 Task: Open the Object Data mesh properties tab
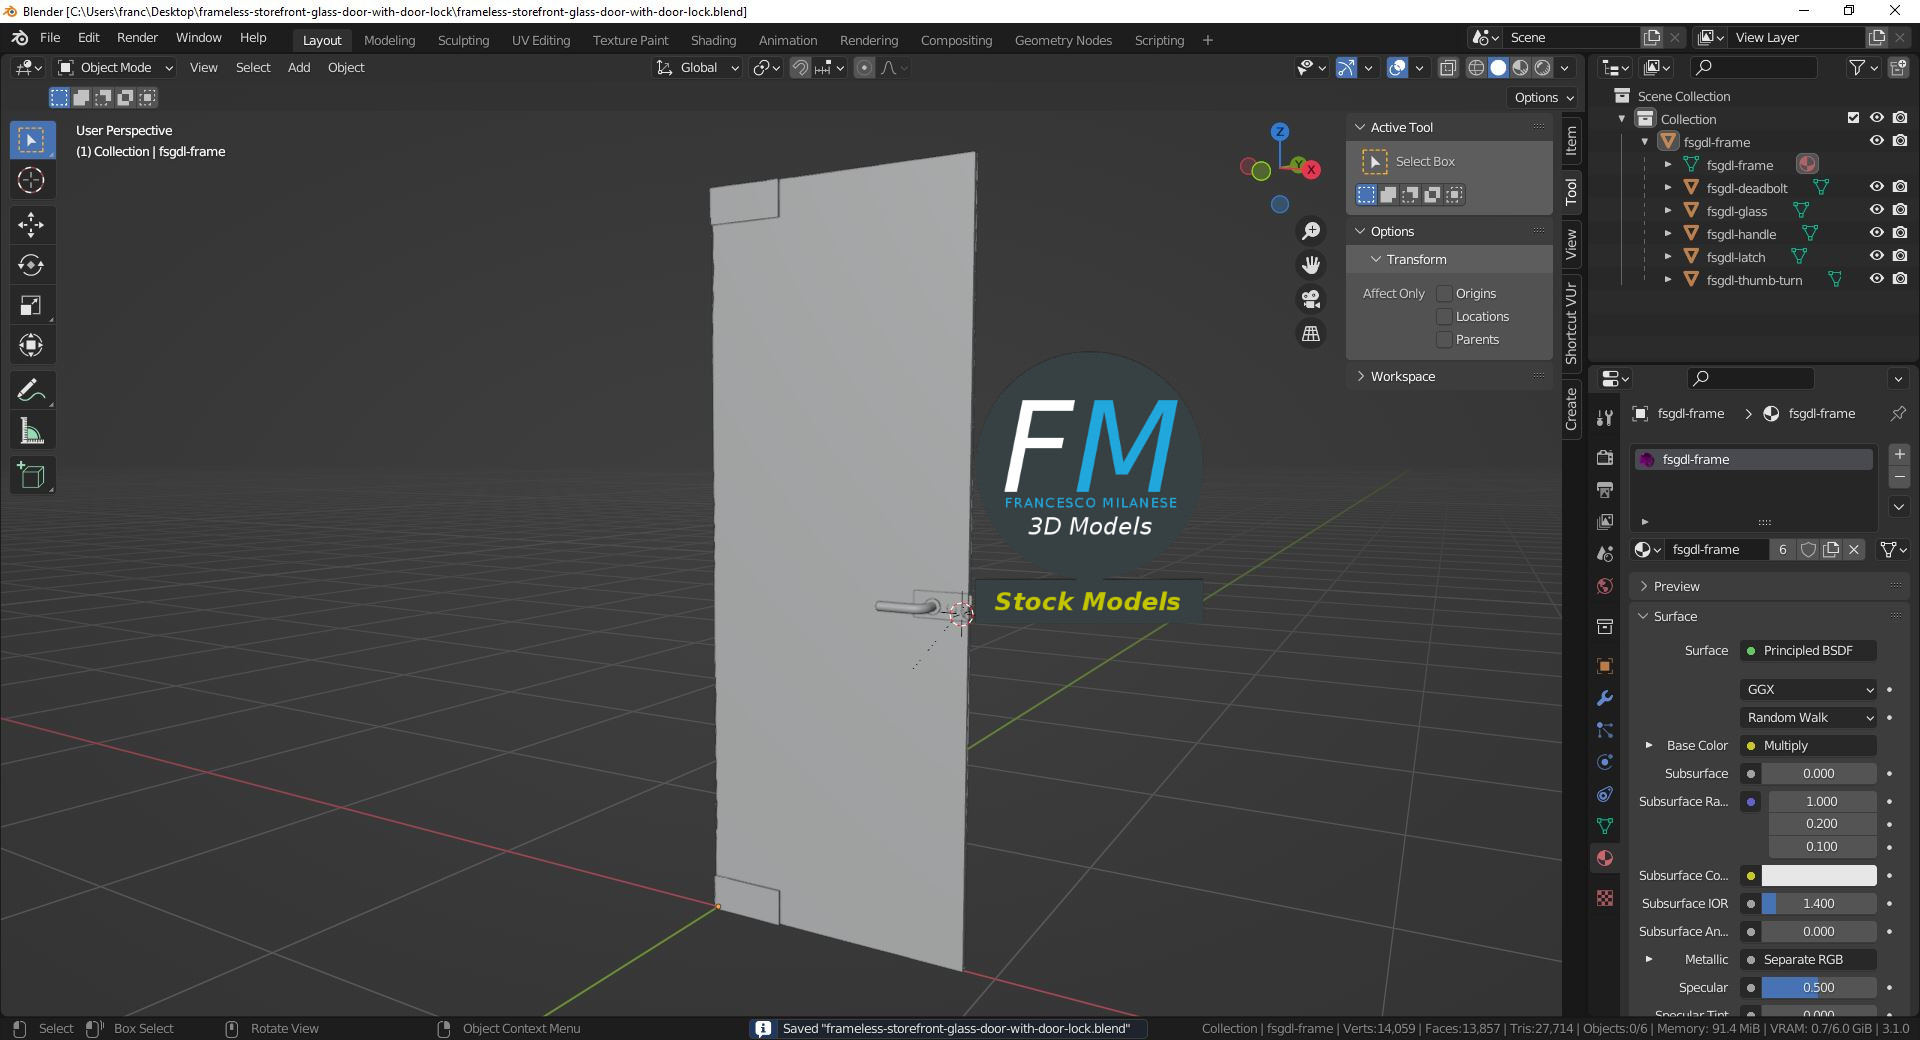(1605, 826)
